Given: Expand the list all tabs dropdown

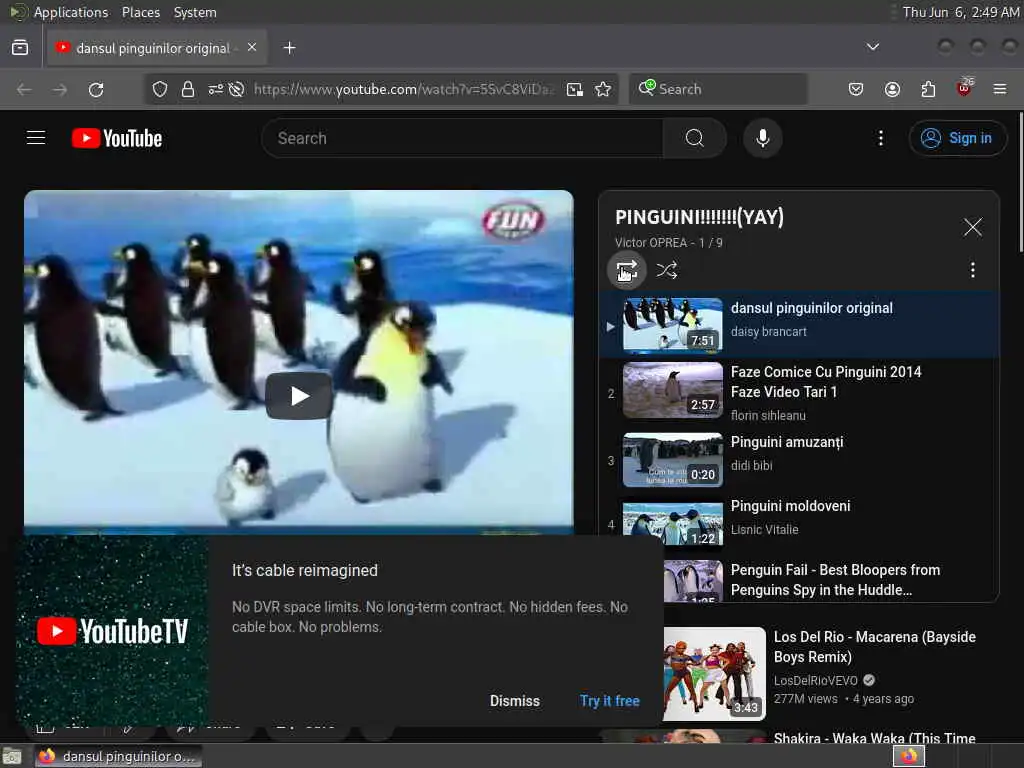Looking at the screenshot, I should point(872,47).
